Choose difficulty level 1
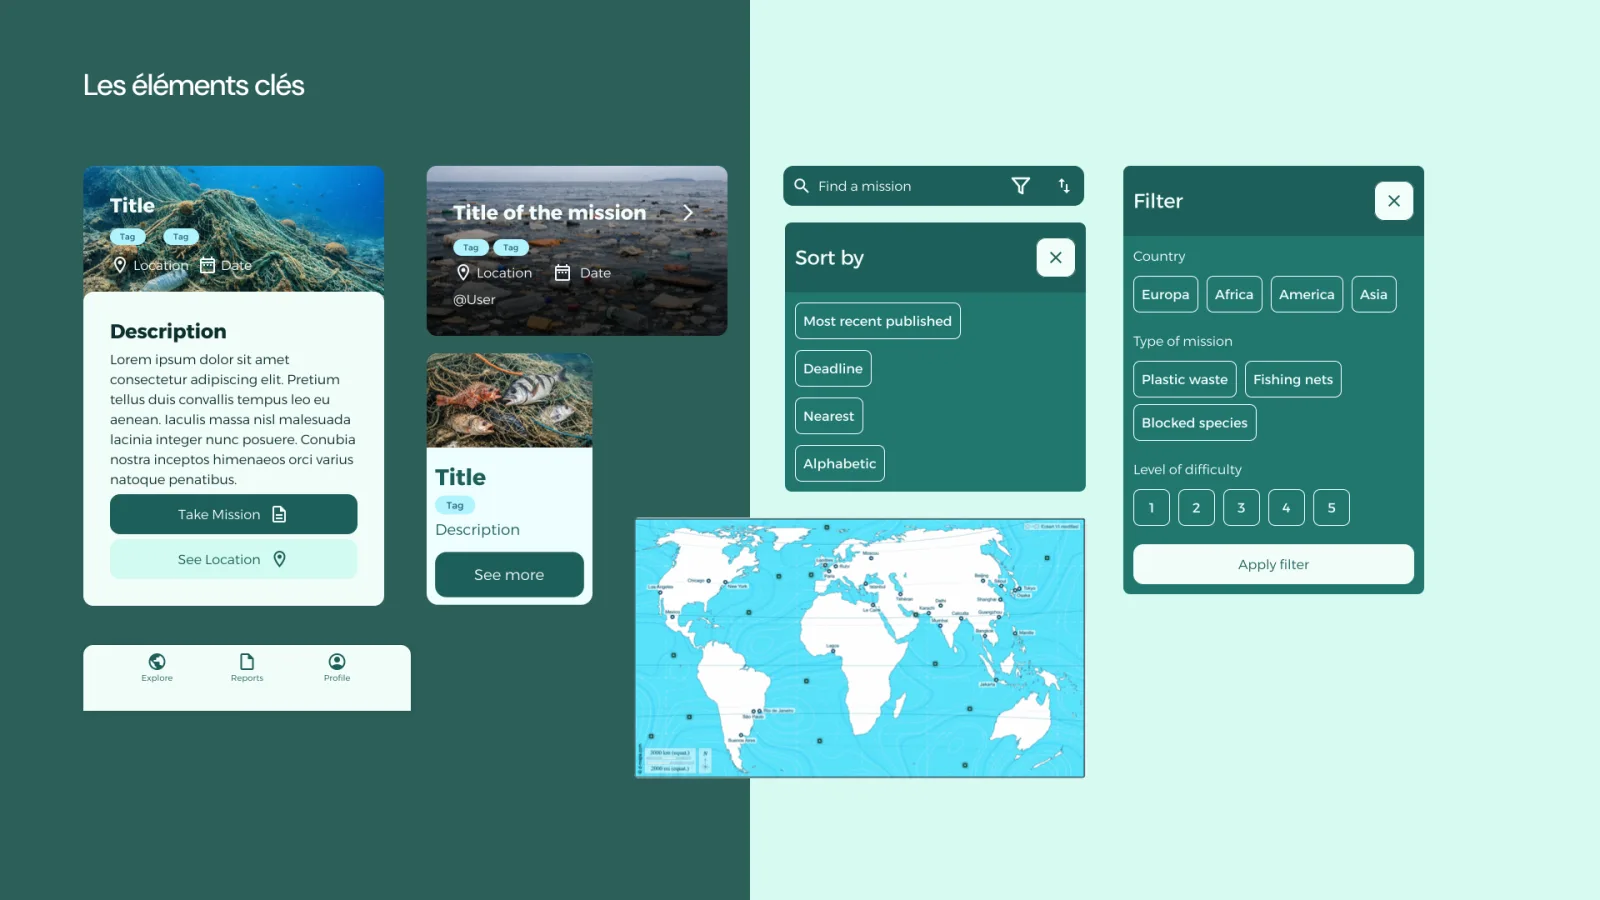 pyautogui.click(x=1151, y=508)
